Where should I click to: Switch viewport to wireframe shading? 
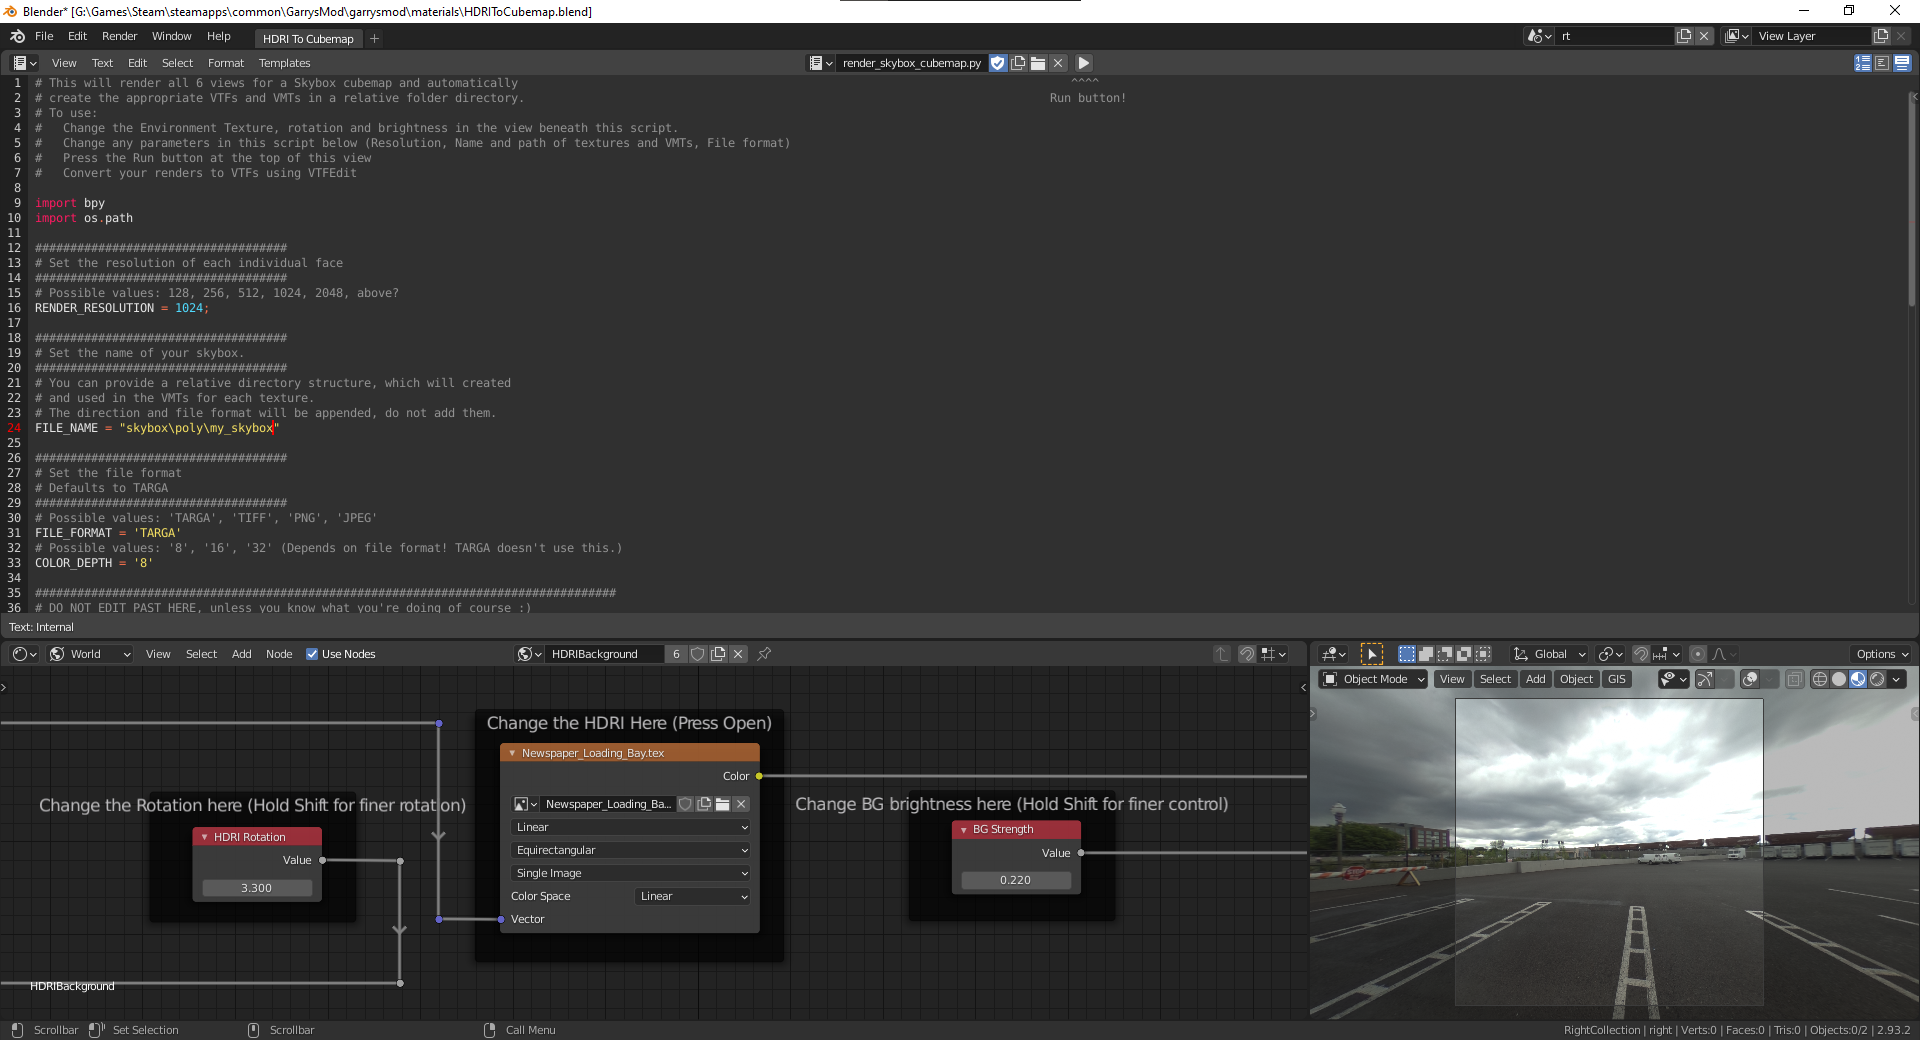(1820, 679)
